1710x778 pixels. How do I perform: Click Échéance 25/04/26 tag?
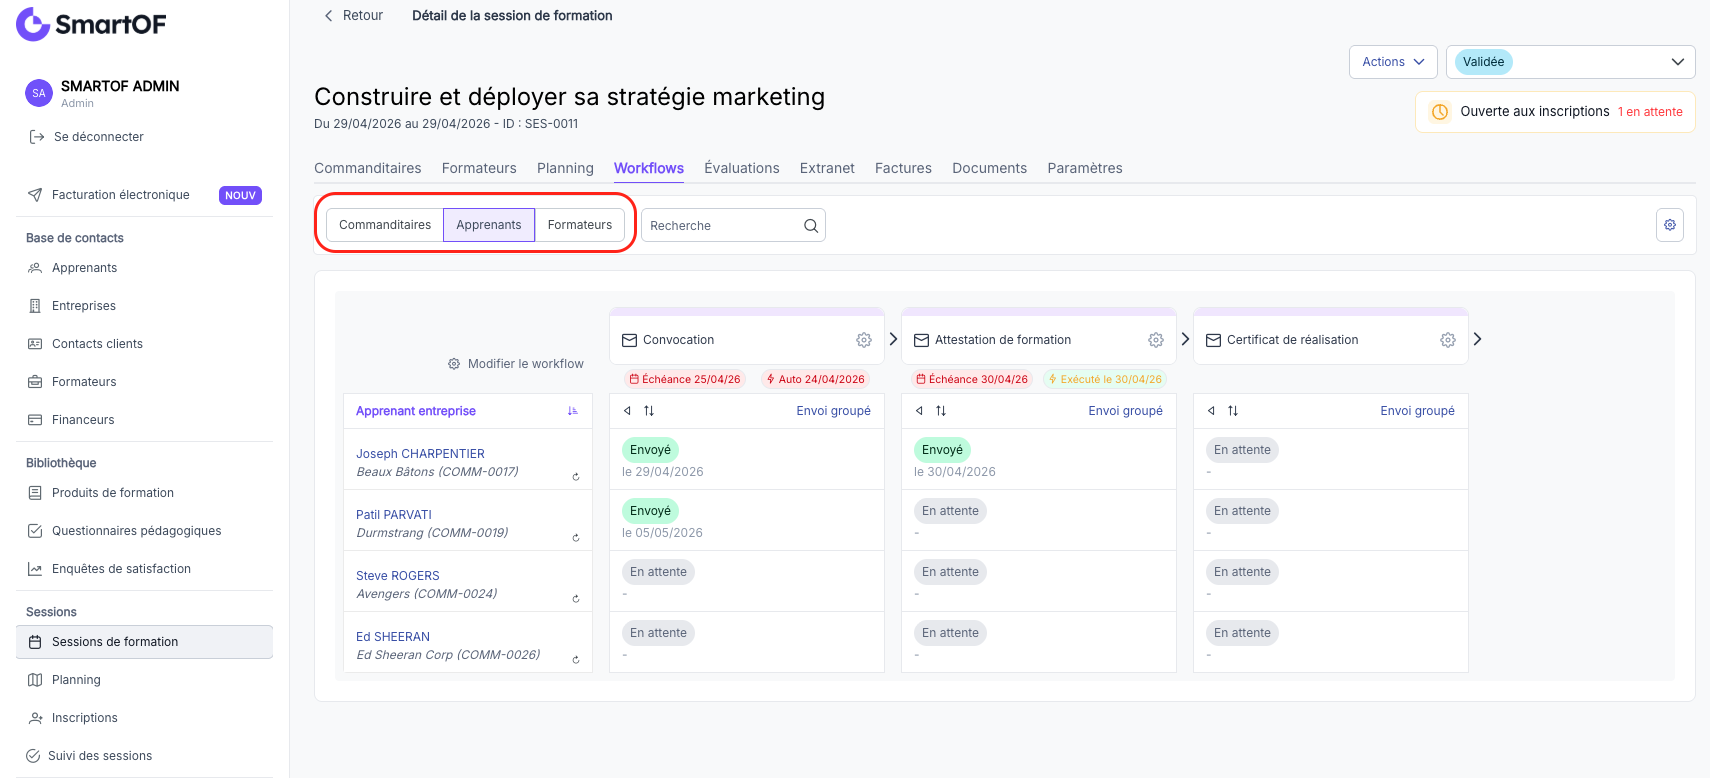coord(685,379)
